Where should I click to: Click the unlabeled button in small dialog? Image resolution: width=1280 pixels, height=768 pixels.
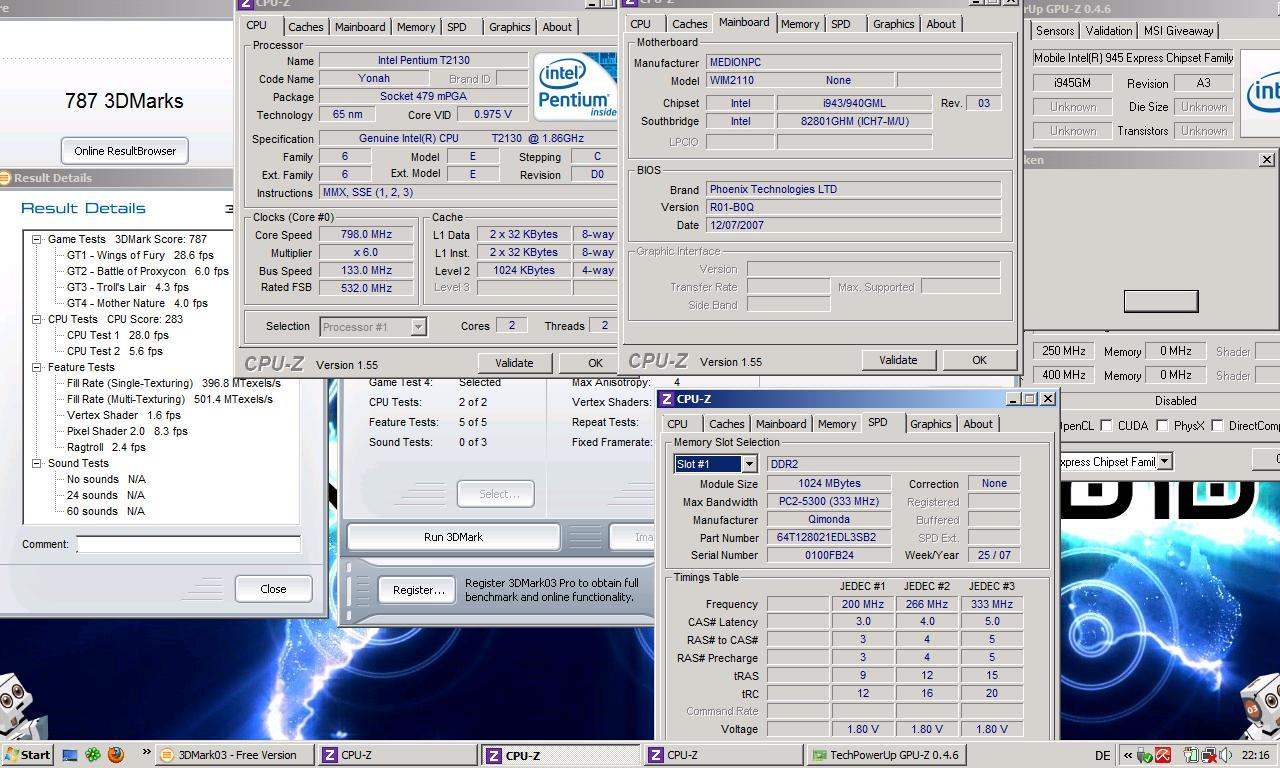point(1161,301)
